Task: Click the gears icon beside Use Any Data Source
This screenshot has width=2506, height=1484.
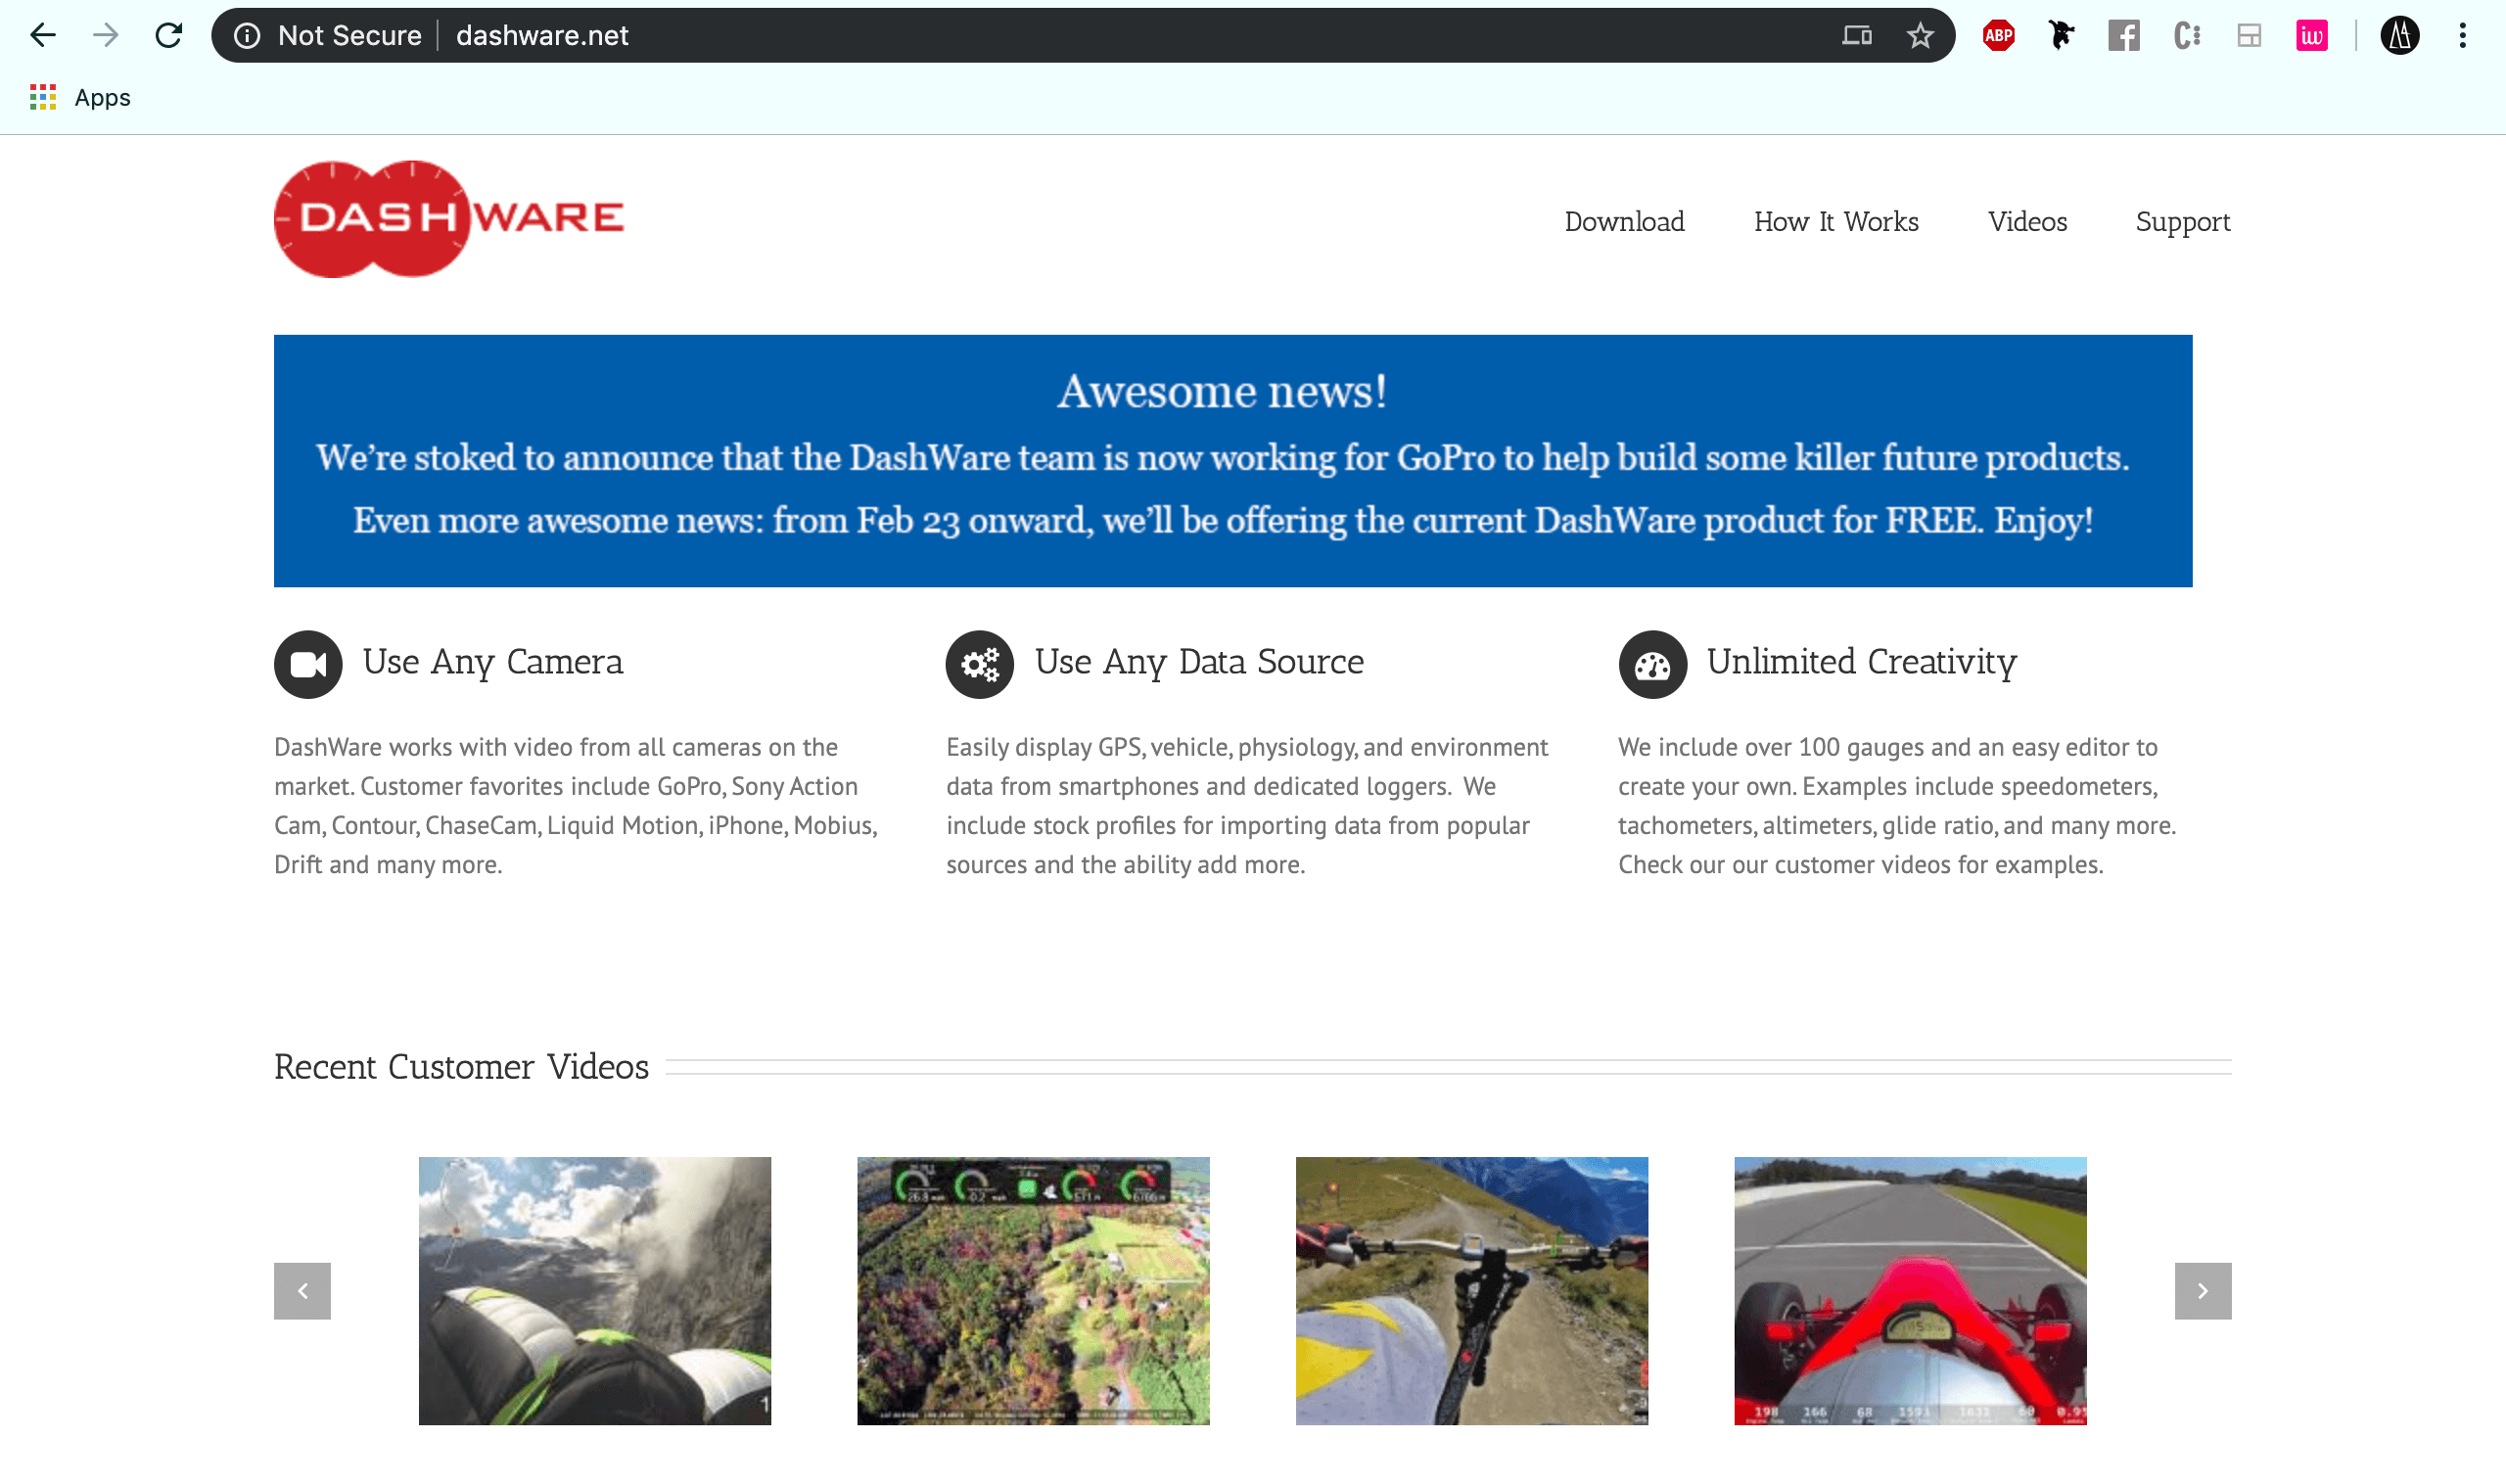Action: coord(979,663)
